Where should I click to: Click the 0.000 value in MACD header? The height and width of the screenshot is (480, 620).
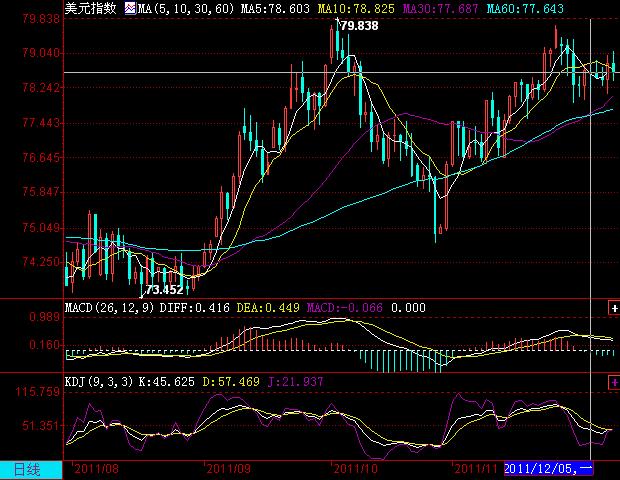click(x=408, y=308)
